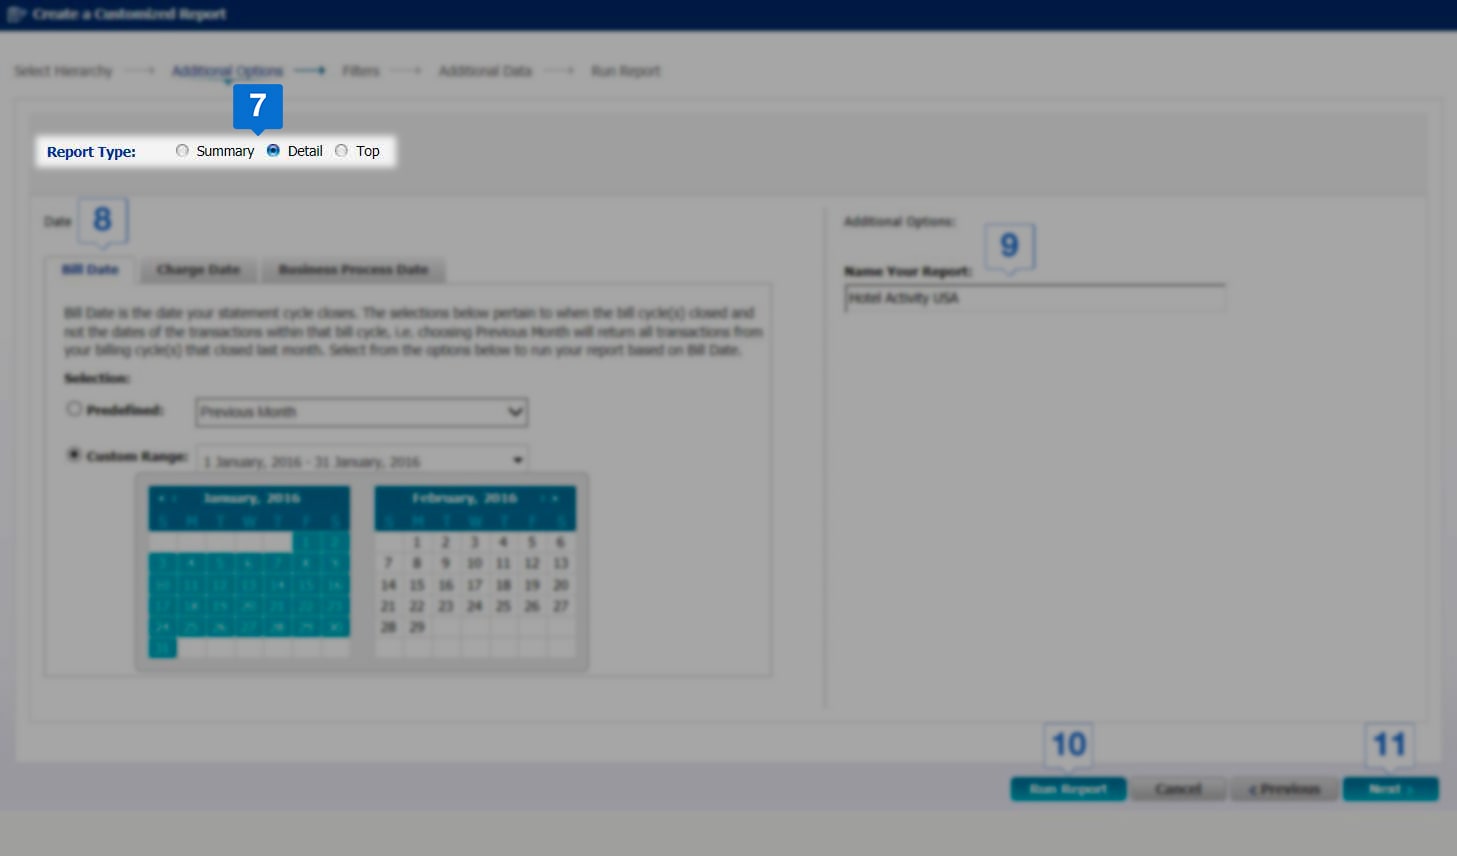Switch to the Charge Date tab
This screenshot has width=1457, height=856.
(198, 270)
